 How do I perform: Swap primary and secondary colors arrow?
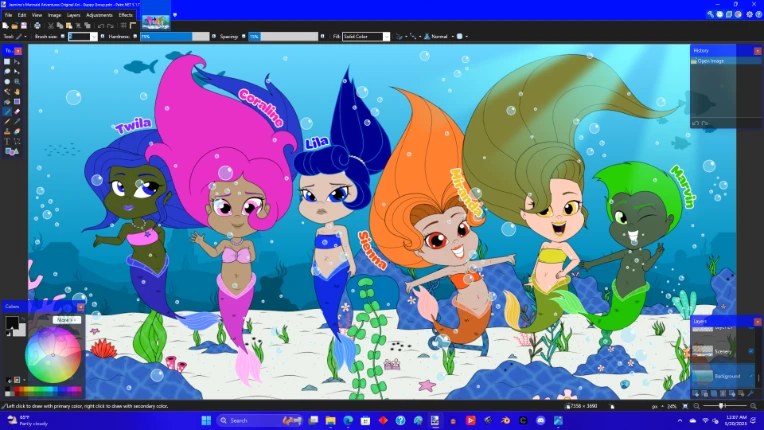tap(23, 319)
